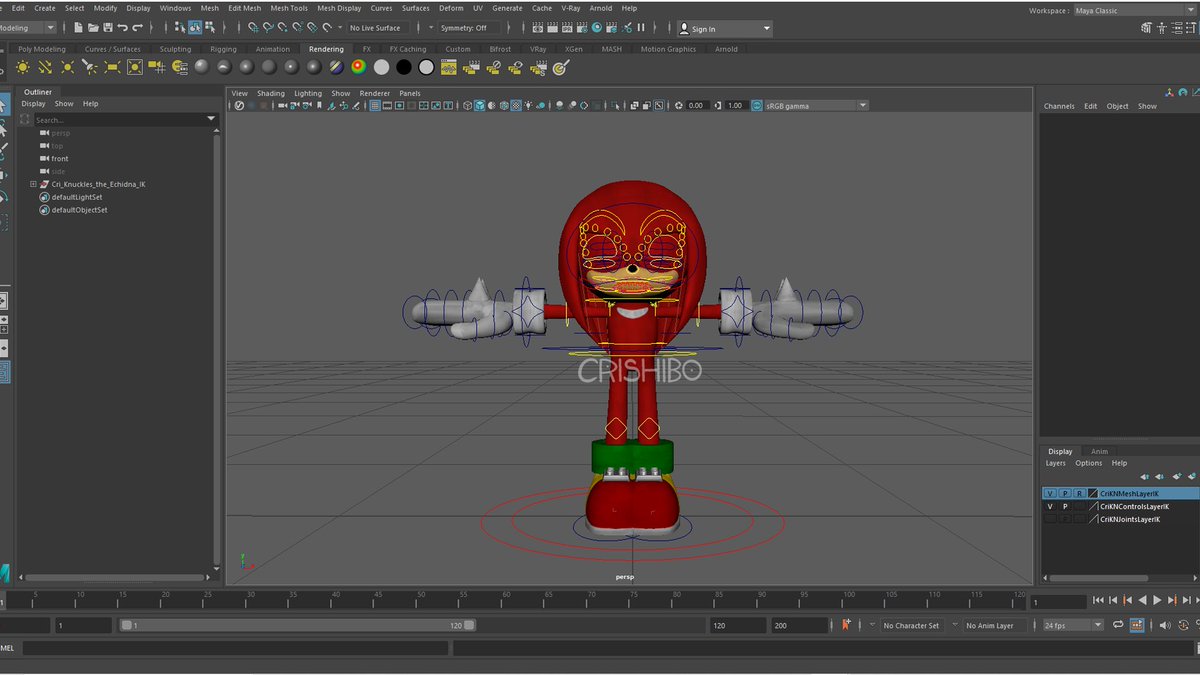
Task: Toggle playback P of CriKNMeshLayerIK
Action: click(1065, 494)
